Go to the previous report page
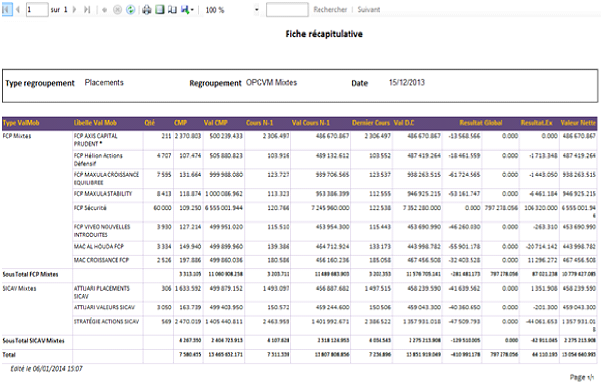602x383 pixels. point(17,10)
